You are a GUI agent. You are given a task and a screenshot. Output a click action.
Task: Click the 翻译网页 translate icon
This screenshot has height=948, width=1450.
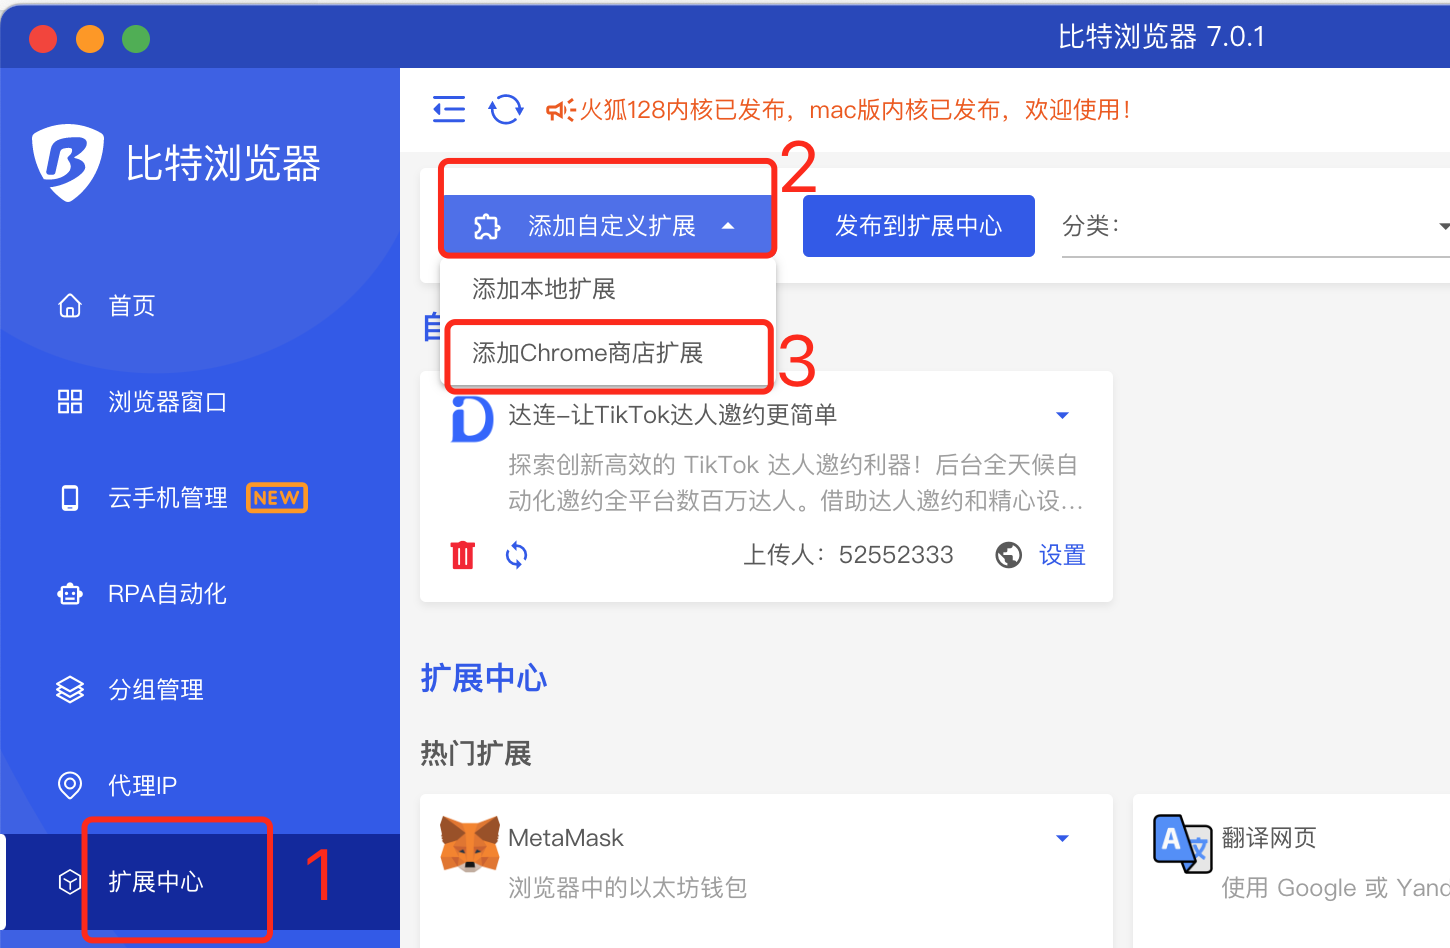tap(1183, 844)
